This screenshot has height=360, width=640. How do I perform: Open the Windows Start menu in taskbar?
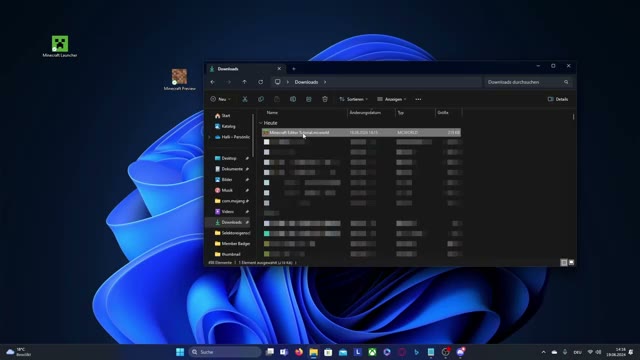[x=180, y=352]
